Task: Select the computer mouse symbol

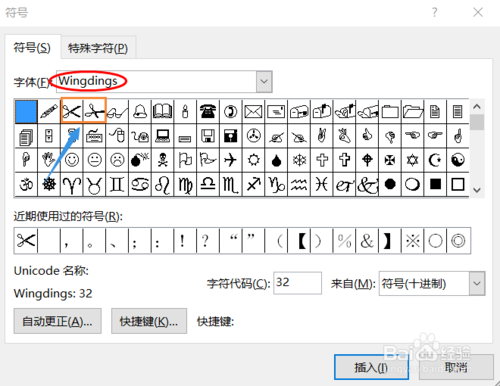Action: pyautogui.click(x=117, y=136)
